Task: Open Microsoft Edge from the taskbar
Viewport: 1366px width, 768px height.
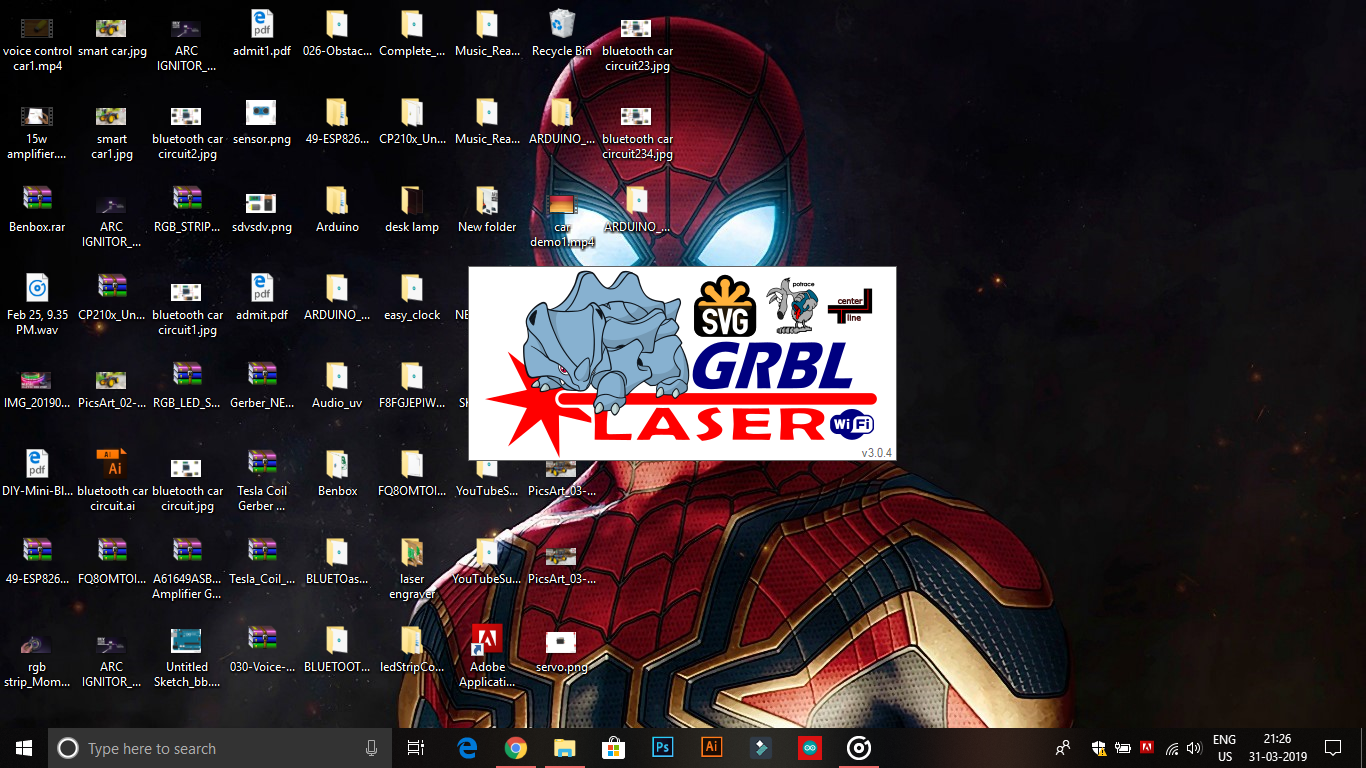Action: 466,747
